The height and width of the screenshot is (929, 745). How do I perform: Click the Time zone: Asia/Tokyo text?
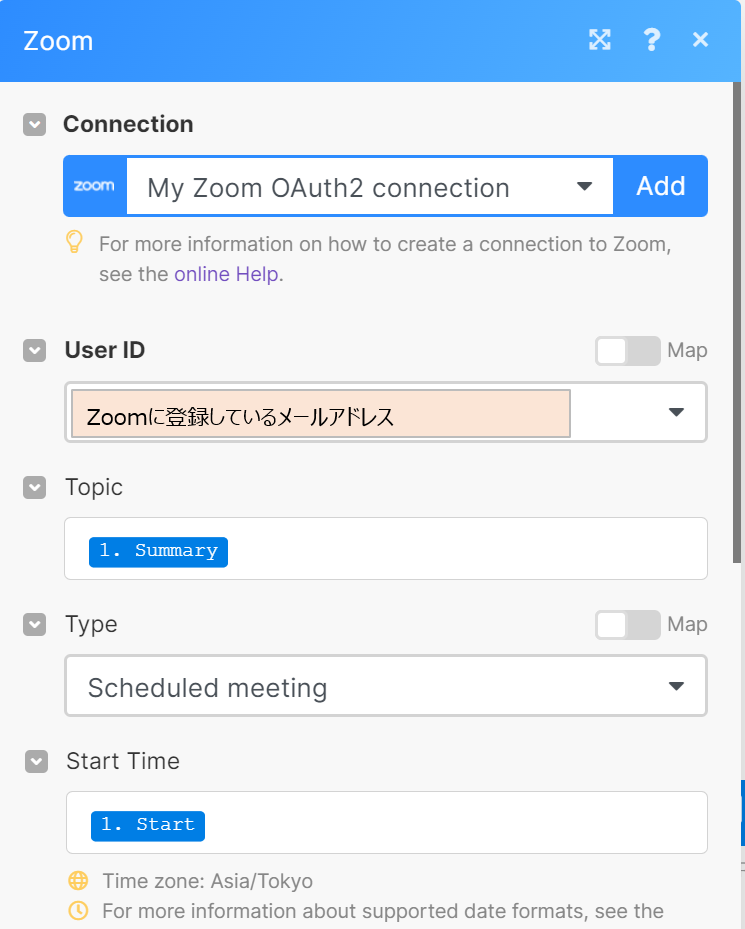(207, 881)
